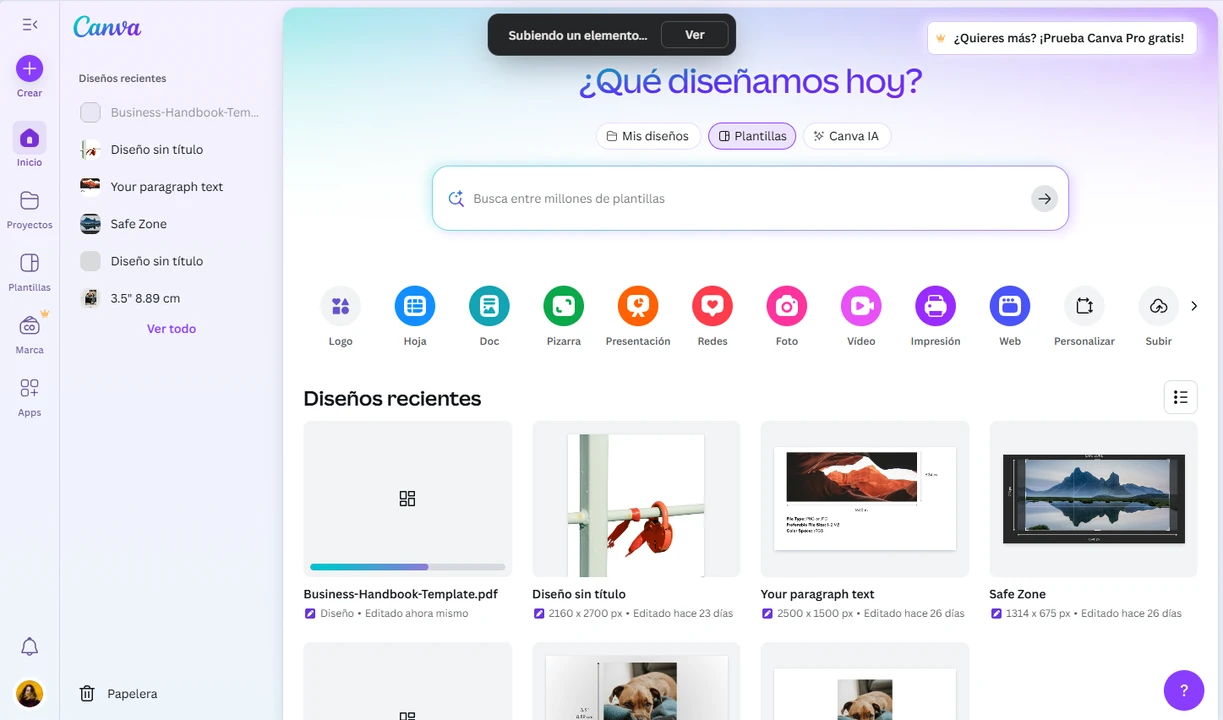Switch recent designs to list view
The width and height of the screenshot is (1223, 720).
[1180, 397]
